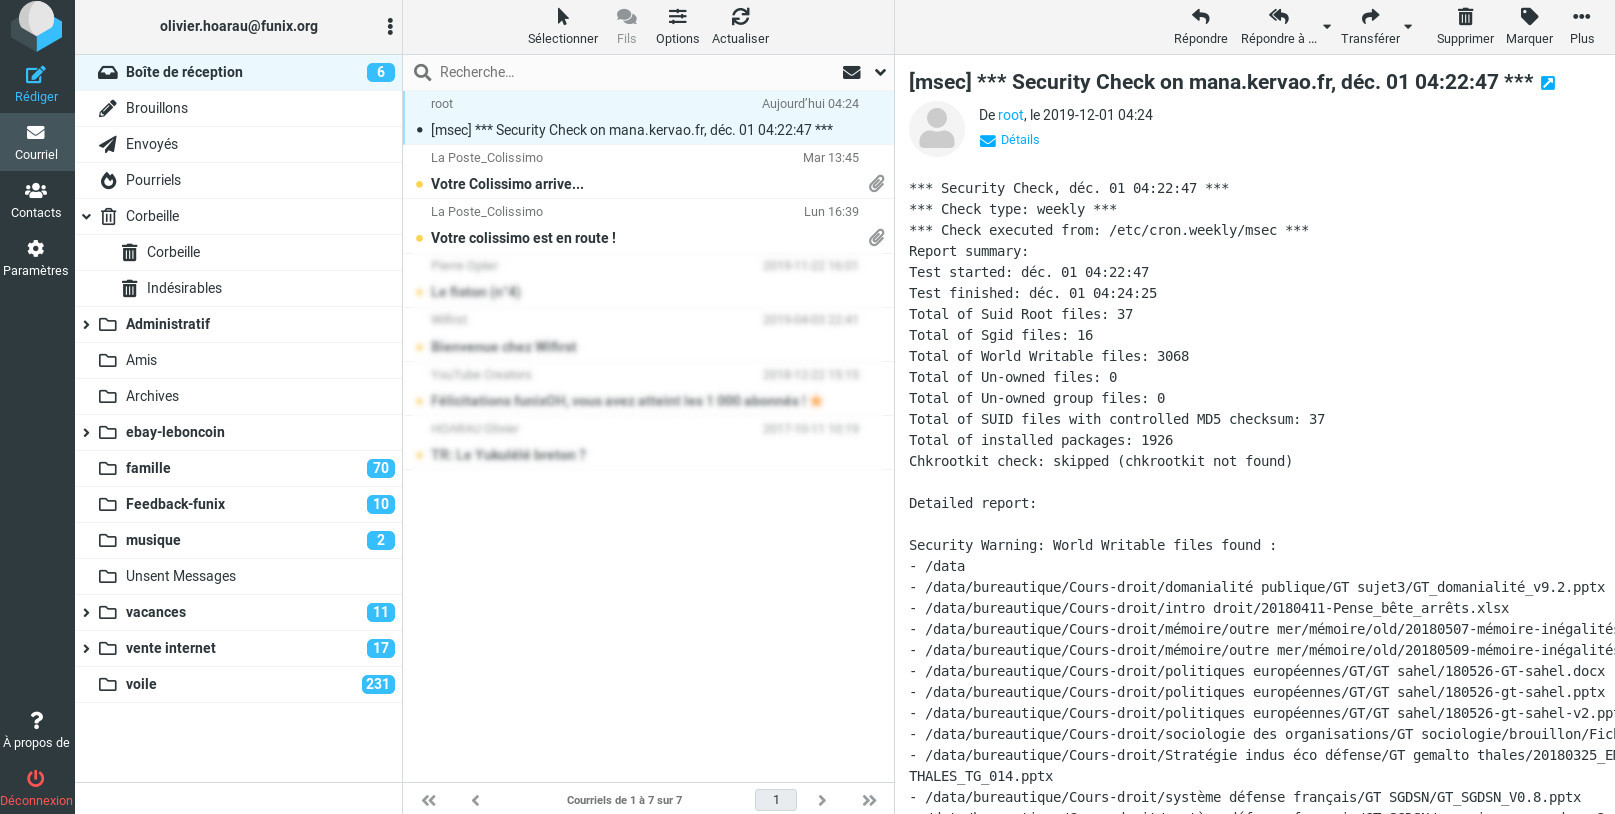This screenshot has height=814, width=1615.
Task: Click sender link root
Action: 1010,115
